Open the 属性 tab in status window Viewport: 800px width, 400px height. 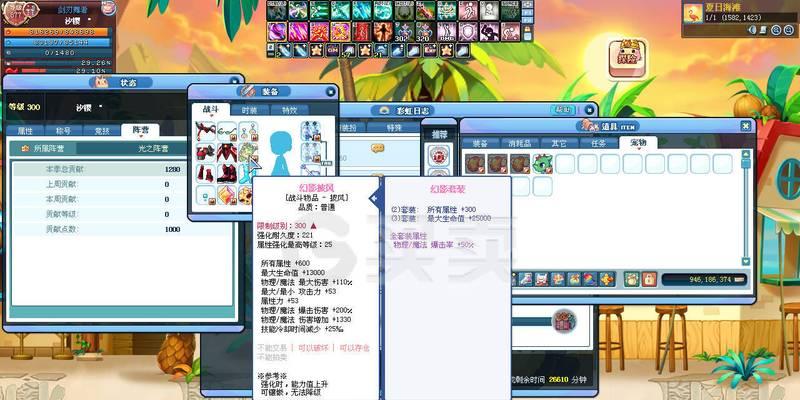(25, 131)
